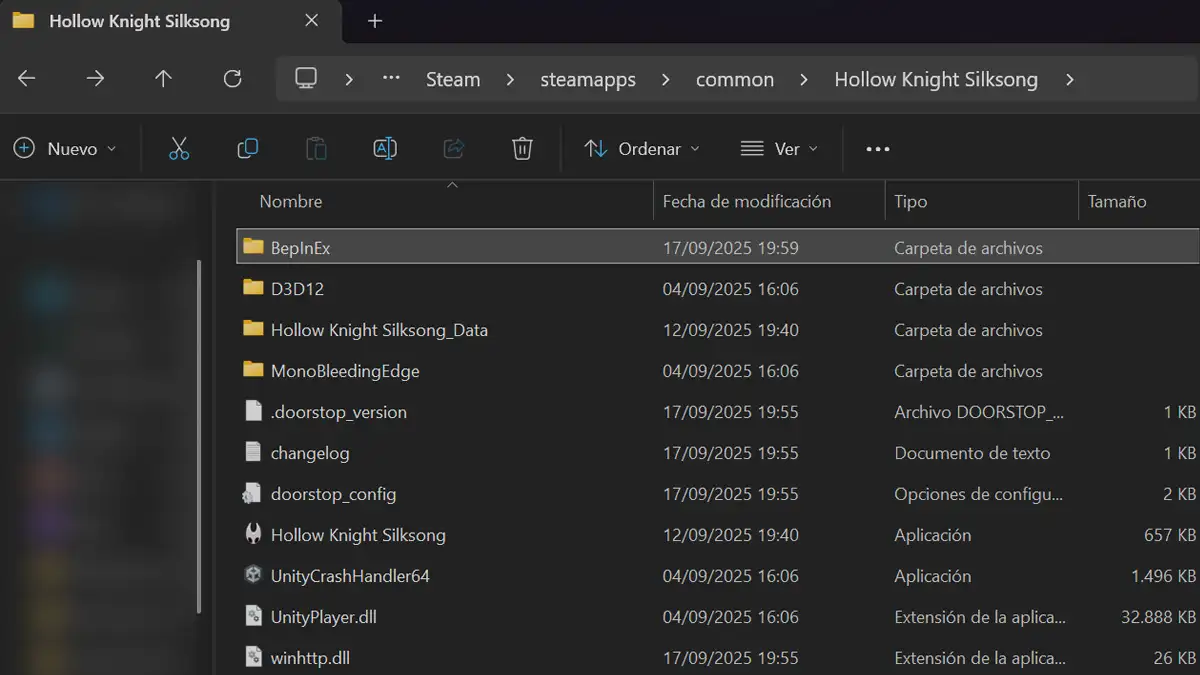The width and height of the screenshot is (1200, 675).
Task: Select the Hollow Knight Silksong tab
Action: point(138,21)
